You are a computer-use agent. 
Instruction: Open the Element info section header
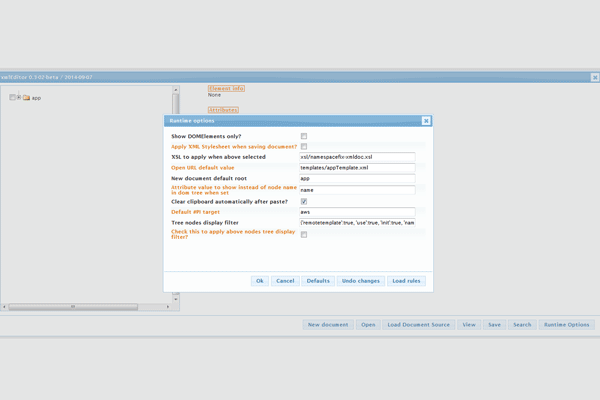click(x=226, y=88)
